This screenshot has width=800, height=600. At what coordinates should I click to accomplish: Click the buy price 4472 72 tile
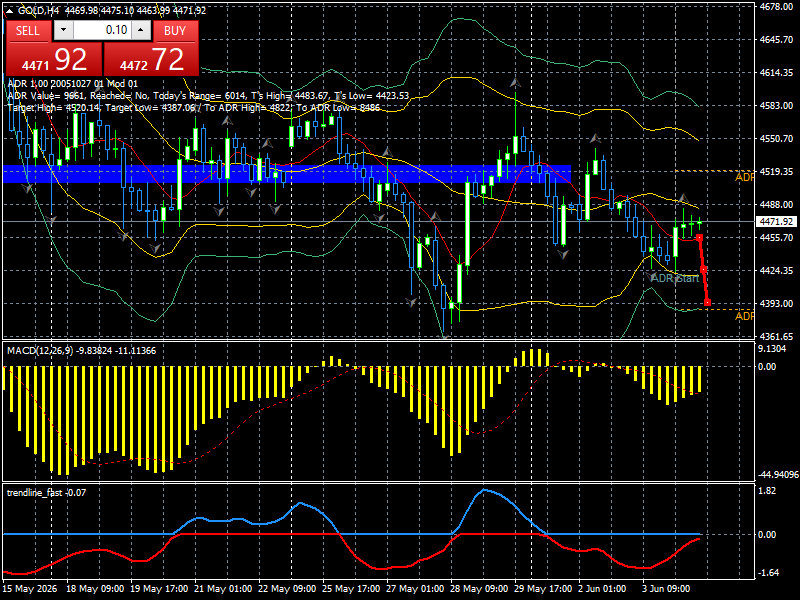point(151,59)
